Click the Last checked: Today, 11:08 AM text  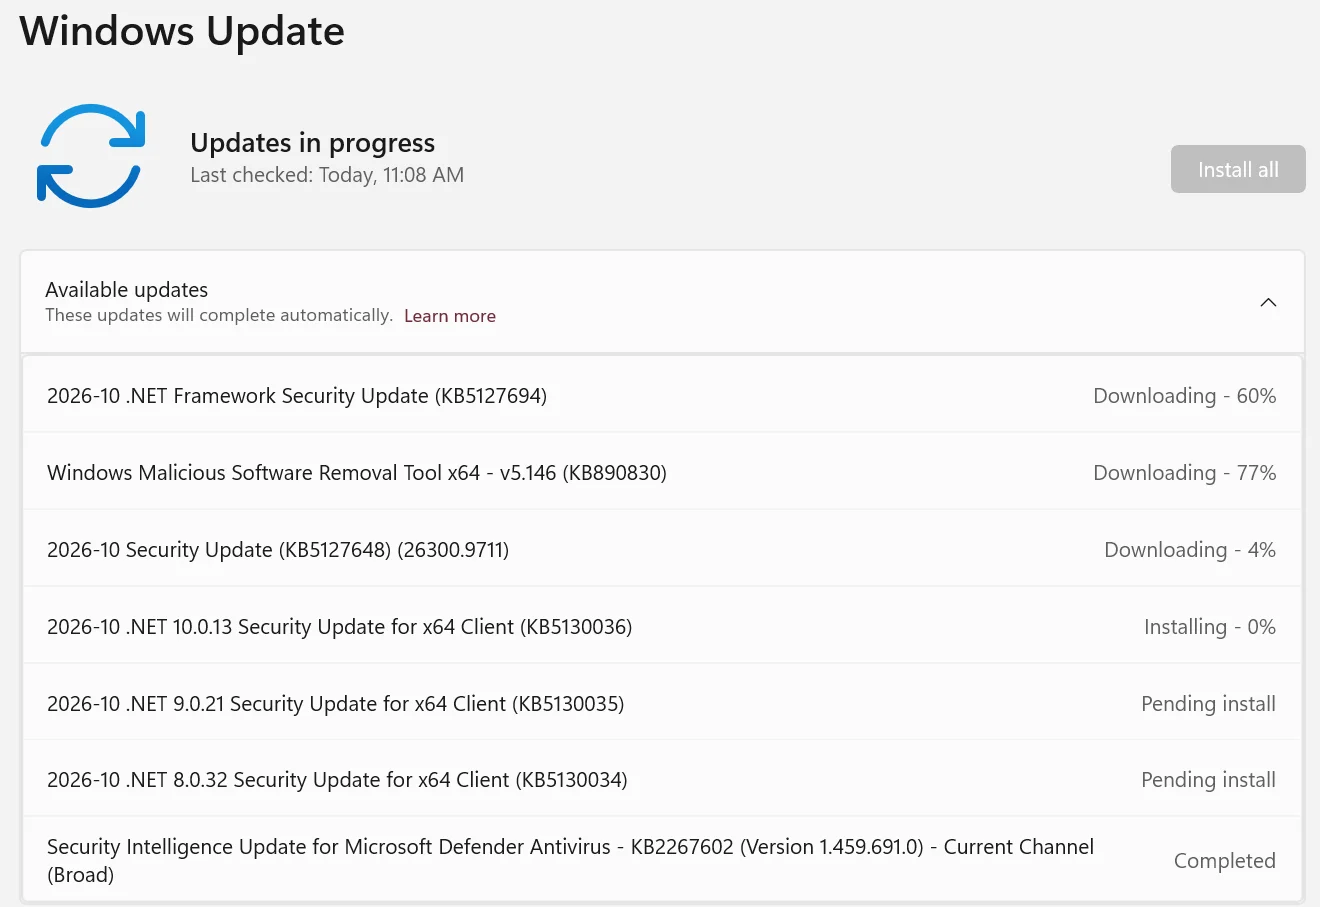tap(327, 175)
